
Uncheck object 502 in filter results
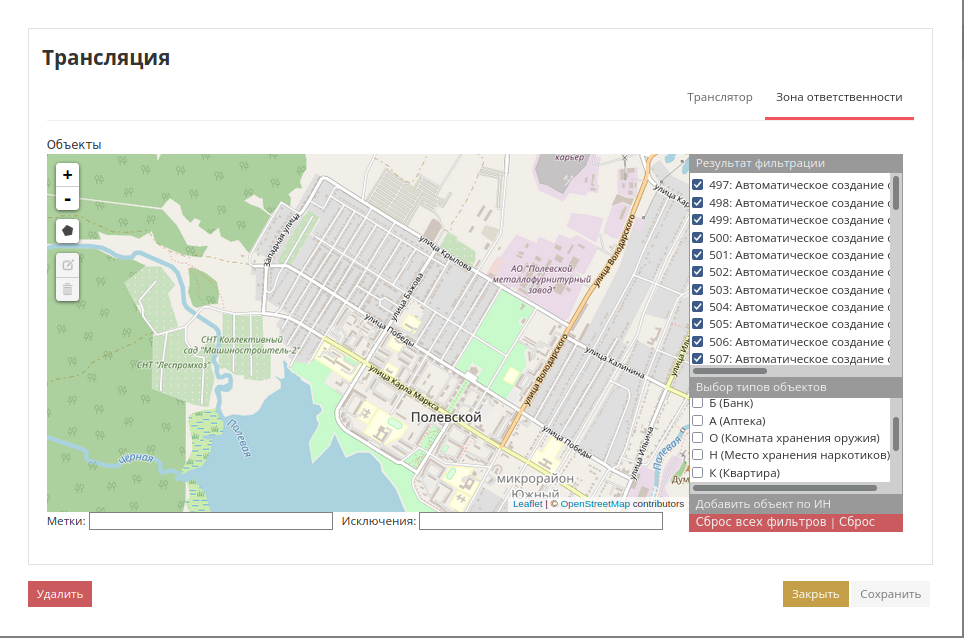[698, 272]
